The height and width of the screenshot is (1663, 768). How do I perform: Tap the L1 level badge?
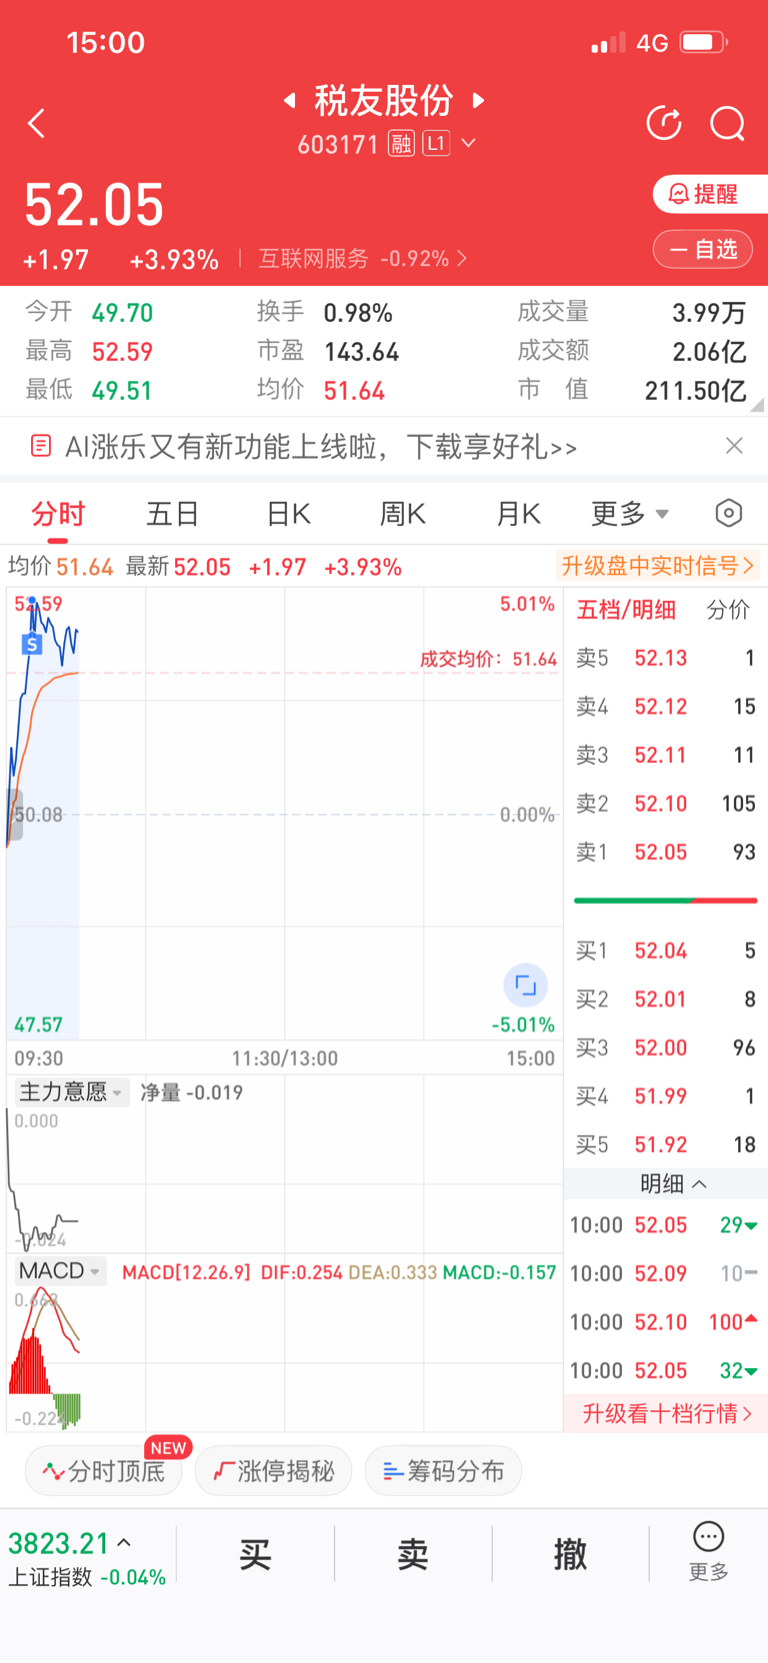pos(435,143)
